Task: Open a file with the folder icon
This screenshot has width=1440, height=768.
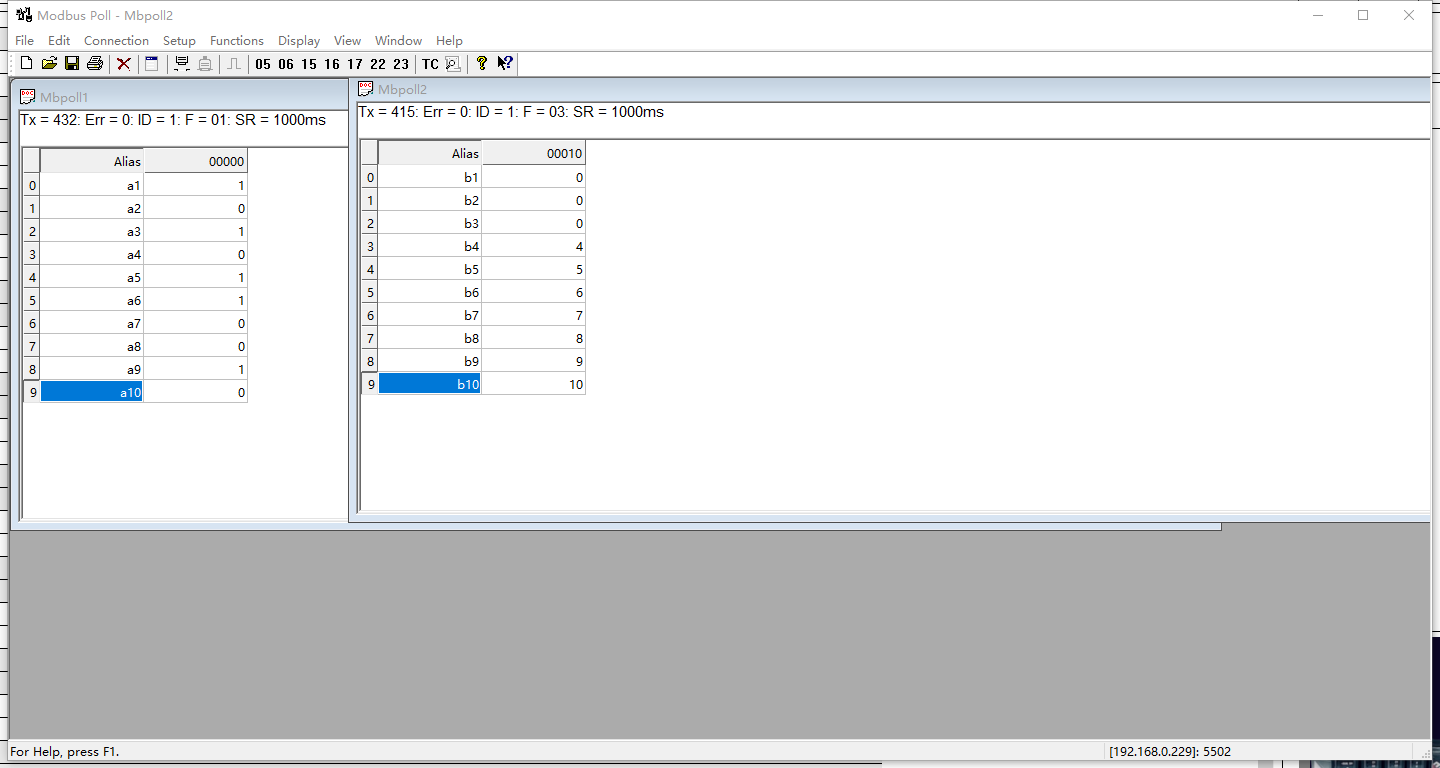Action: (49, 64)
